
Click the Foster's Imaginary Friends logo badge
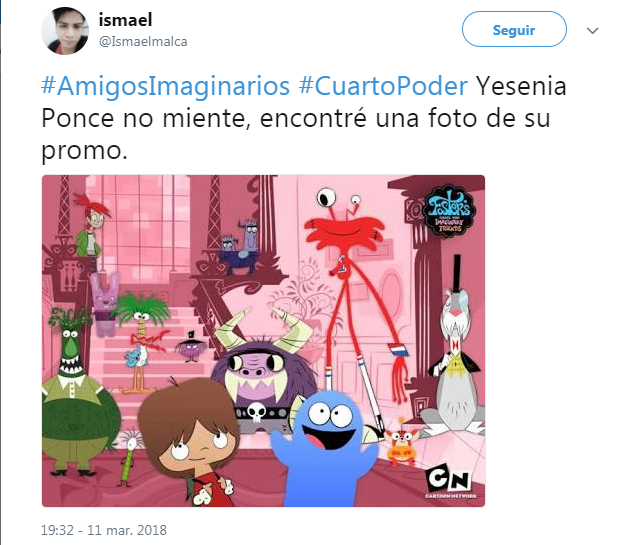(x=448, y=212)
